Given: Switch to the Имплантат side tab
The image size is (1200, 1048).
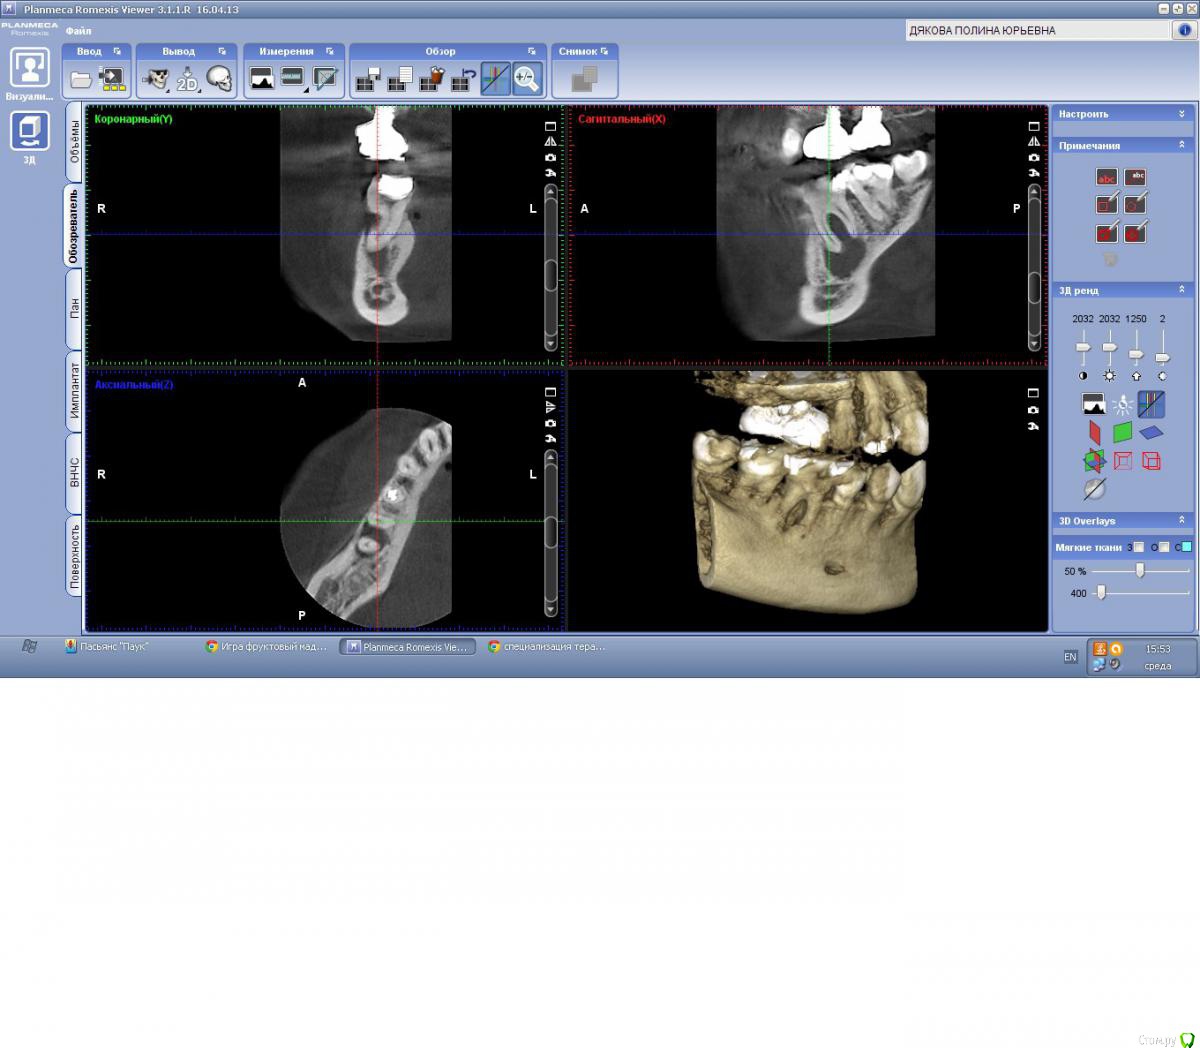Looking at the screenshot, I should (x=75, y=390).
